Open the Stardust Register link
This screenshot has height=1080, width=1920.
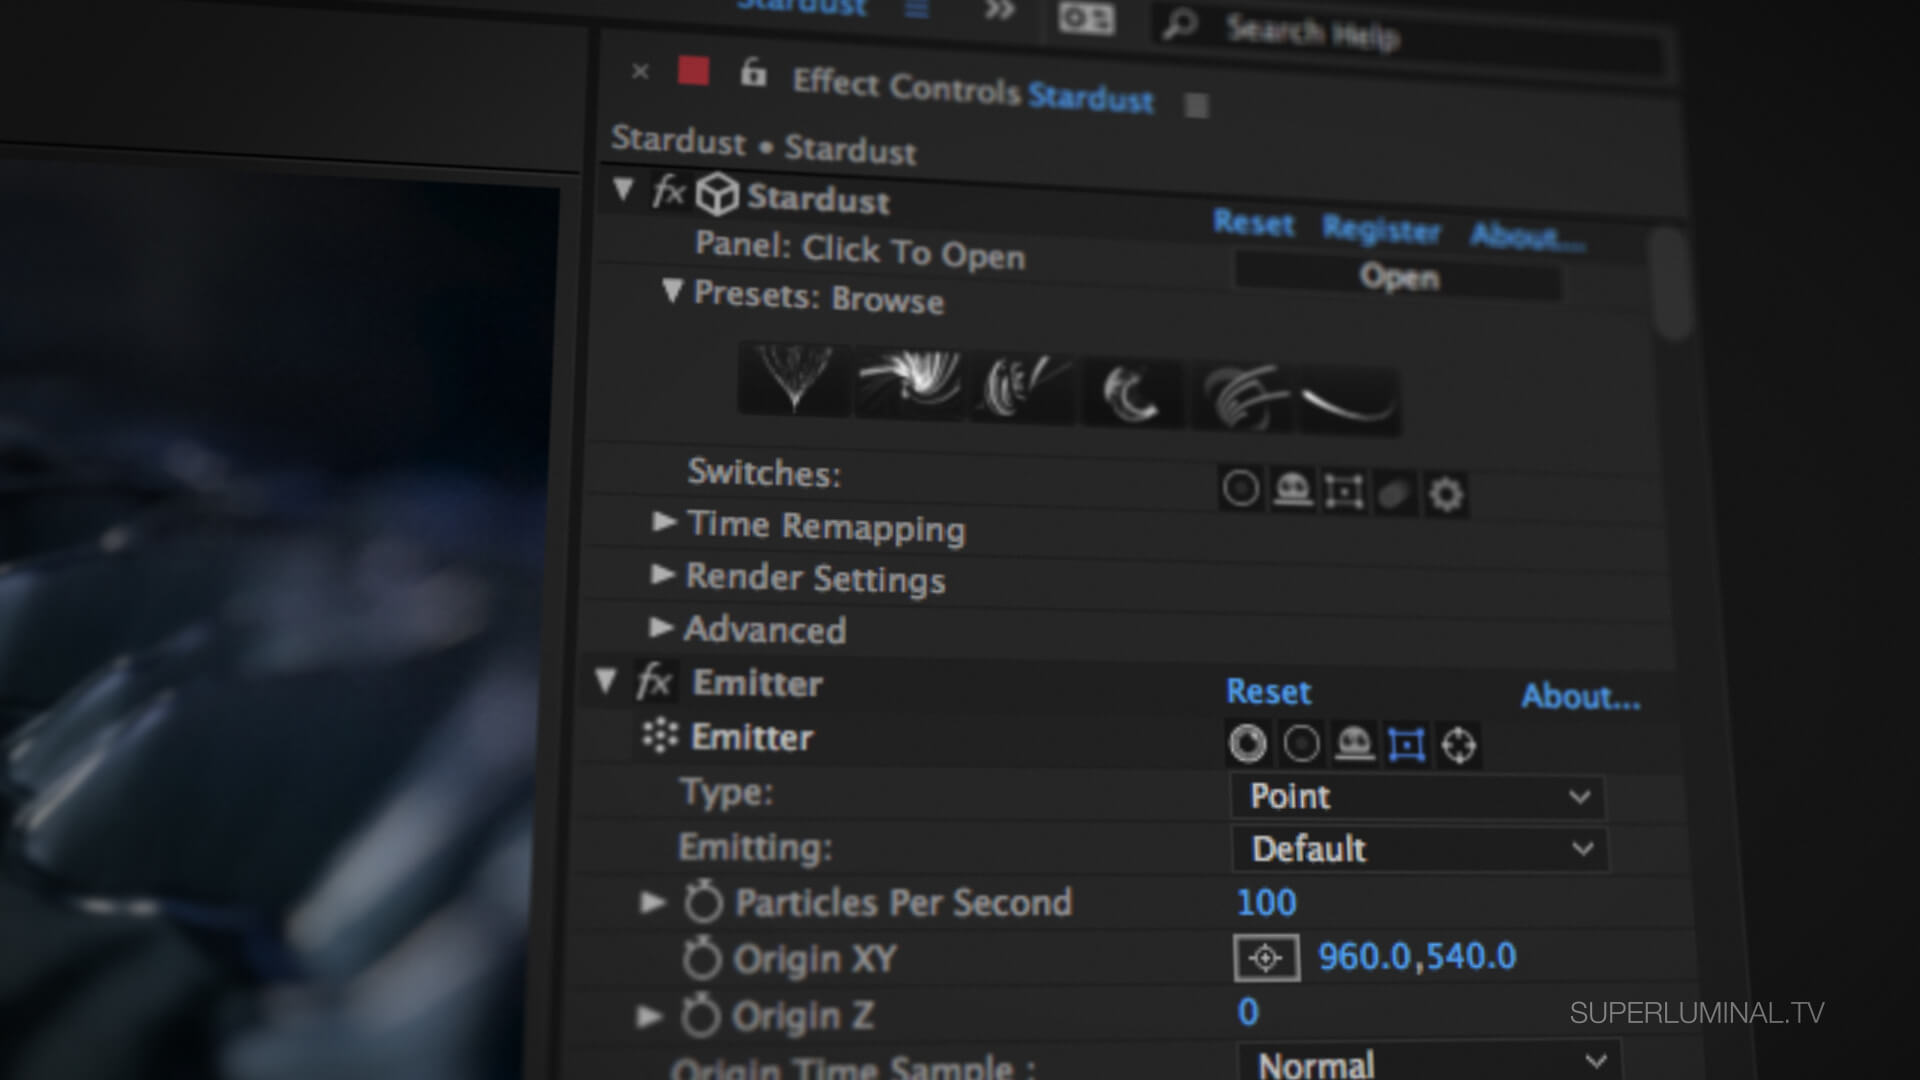(1381, 230)
